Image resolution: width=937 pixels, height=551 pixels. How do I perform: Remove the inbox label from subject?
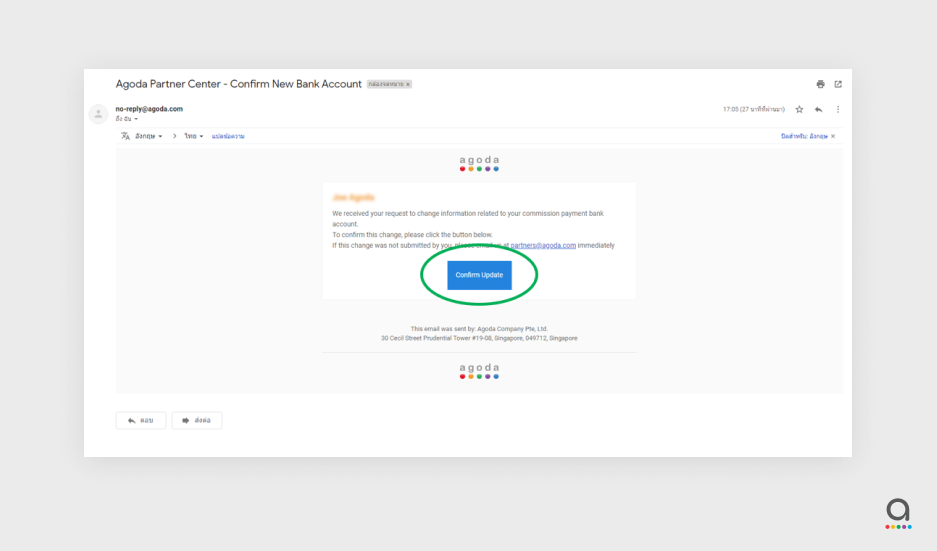[408, 84]
